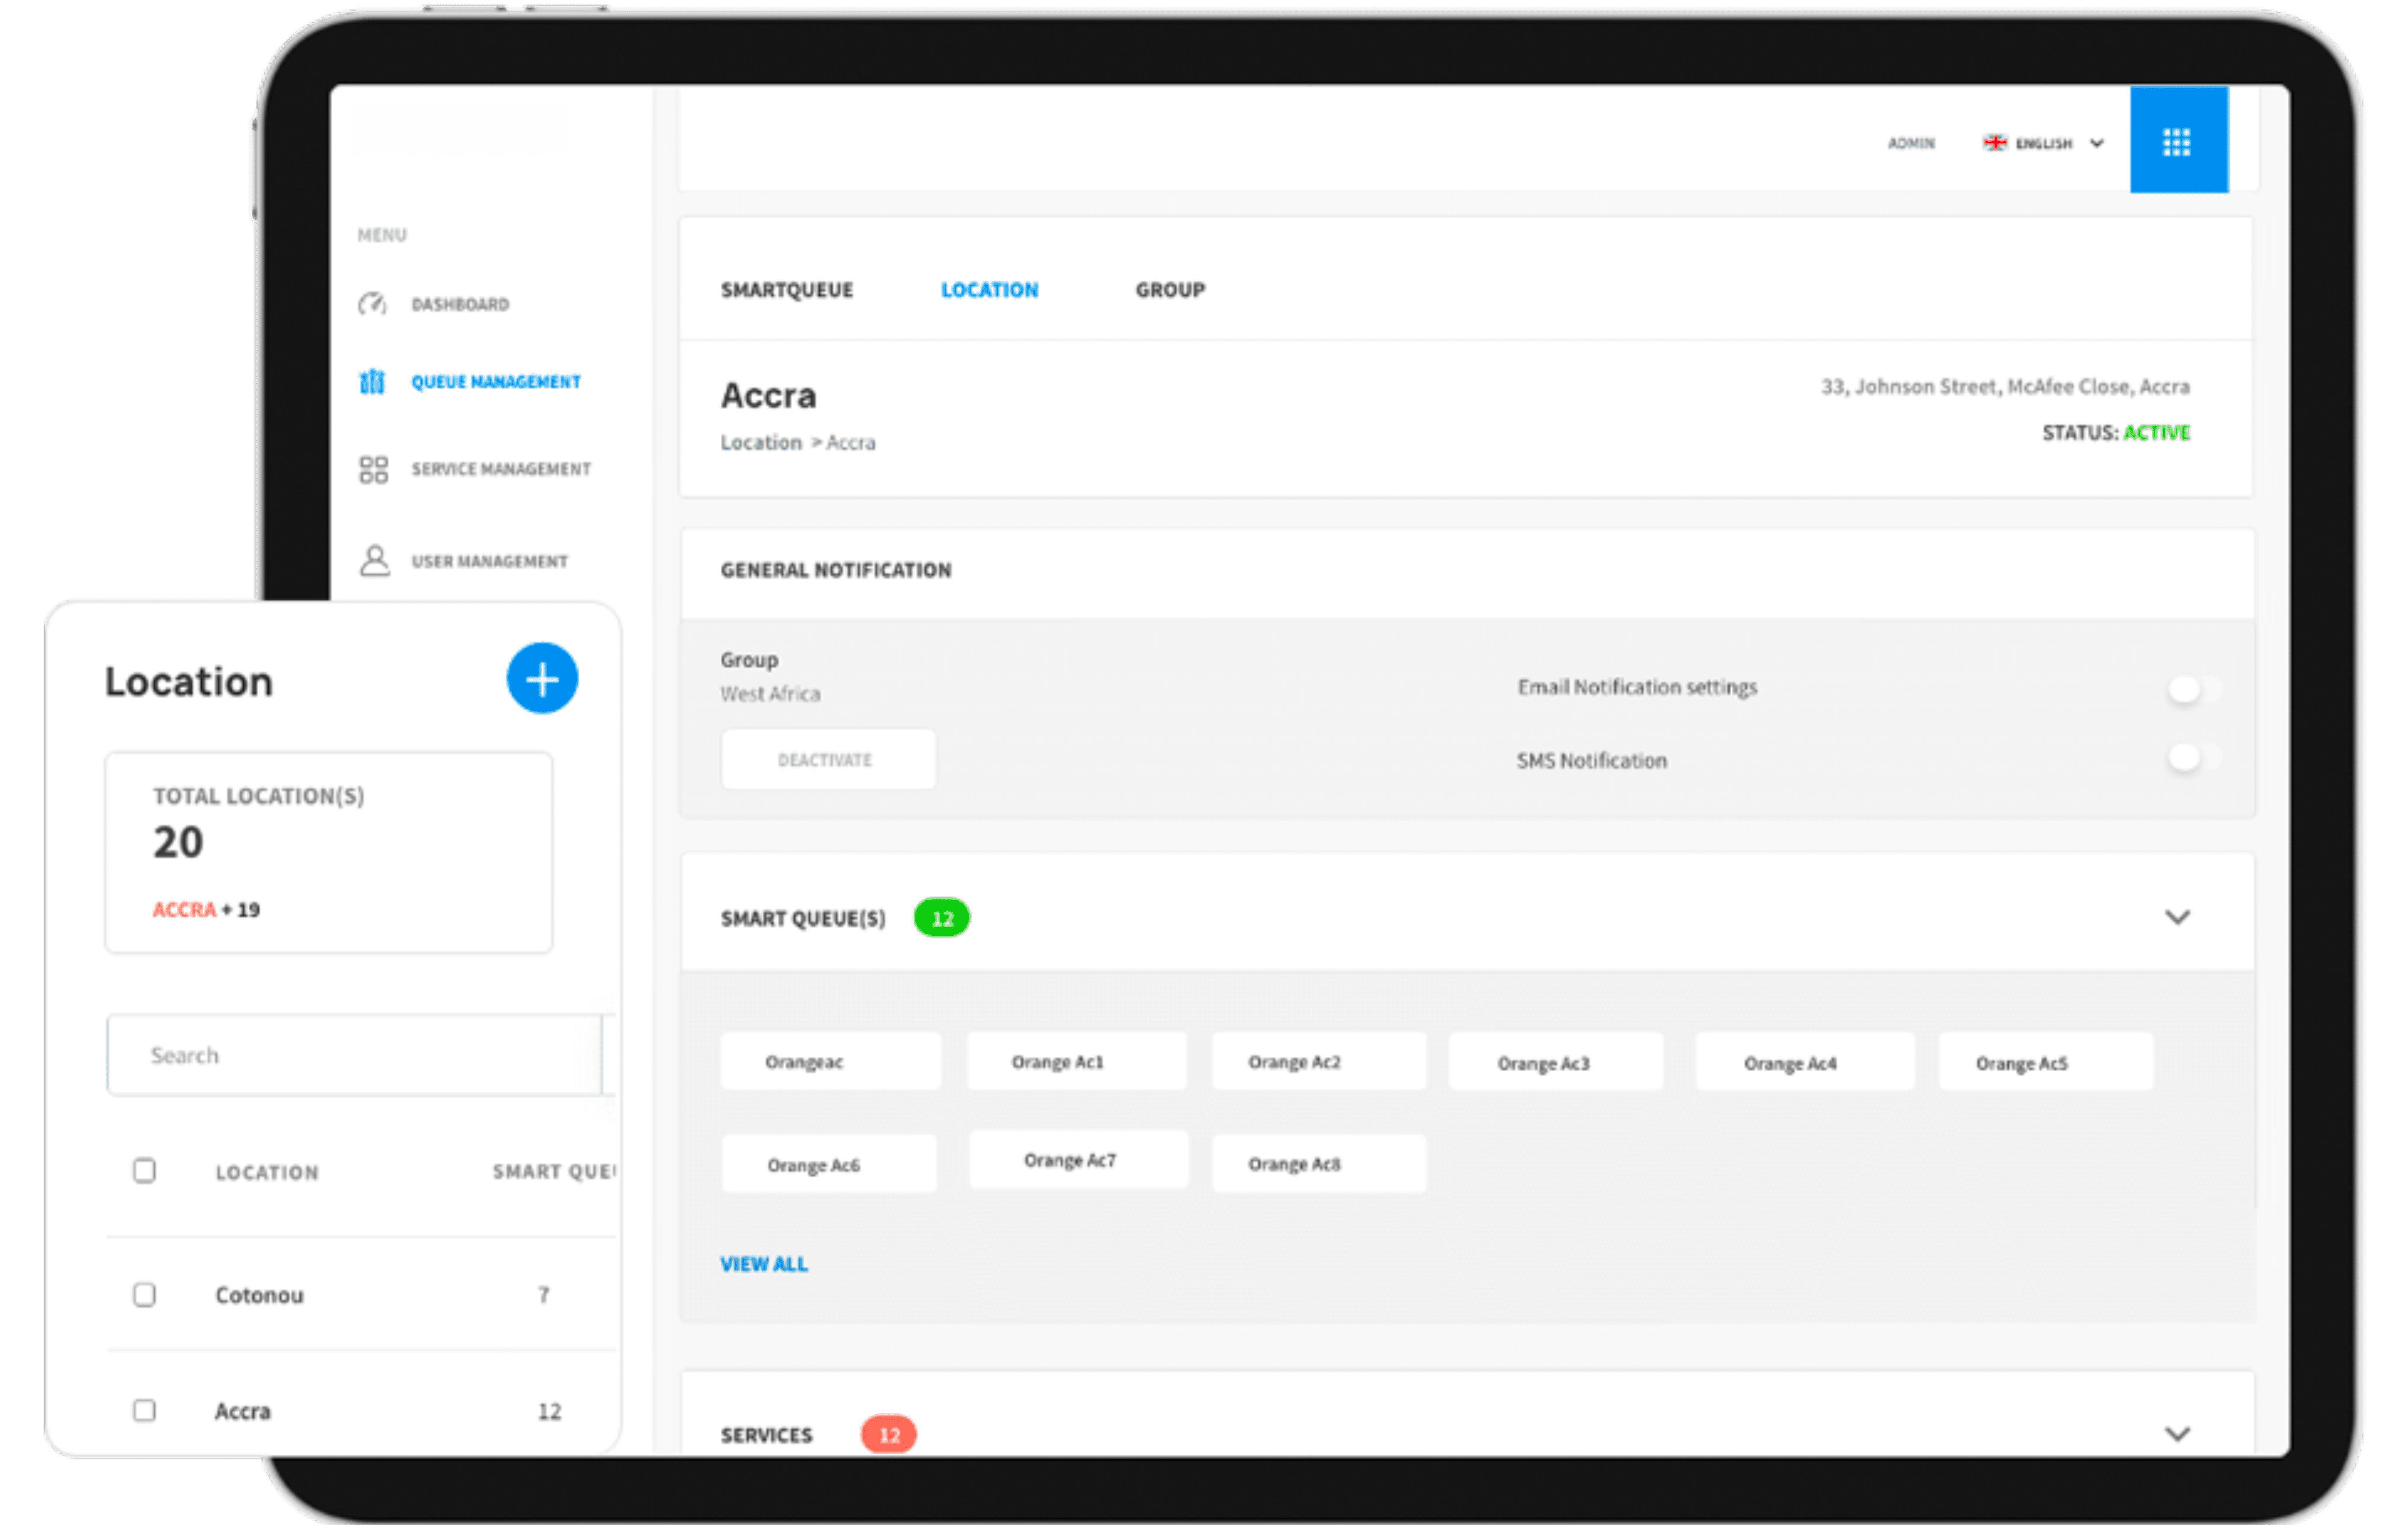Click the Accra location row name
The width and height of the screenshot is (2408, 1525).
pyautogui.click(x=243, y=1410)
